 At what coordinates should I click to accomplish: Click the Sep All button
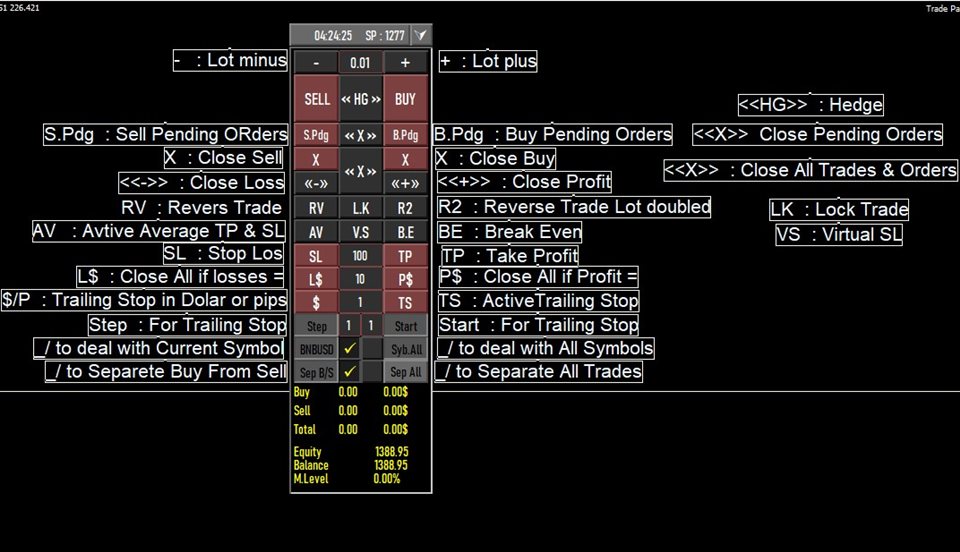pyautogui.click(x=405, y=371)
